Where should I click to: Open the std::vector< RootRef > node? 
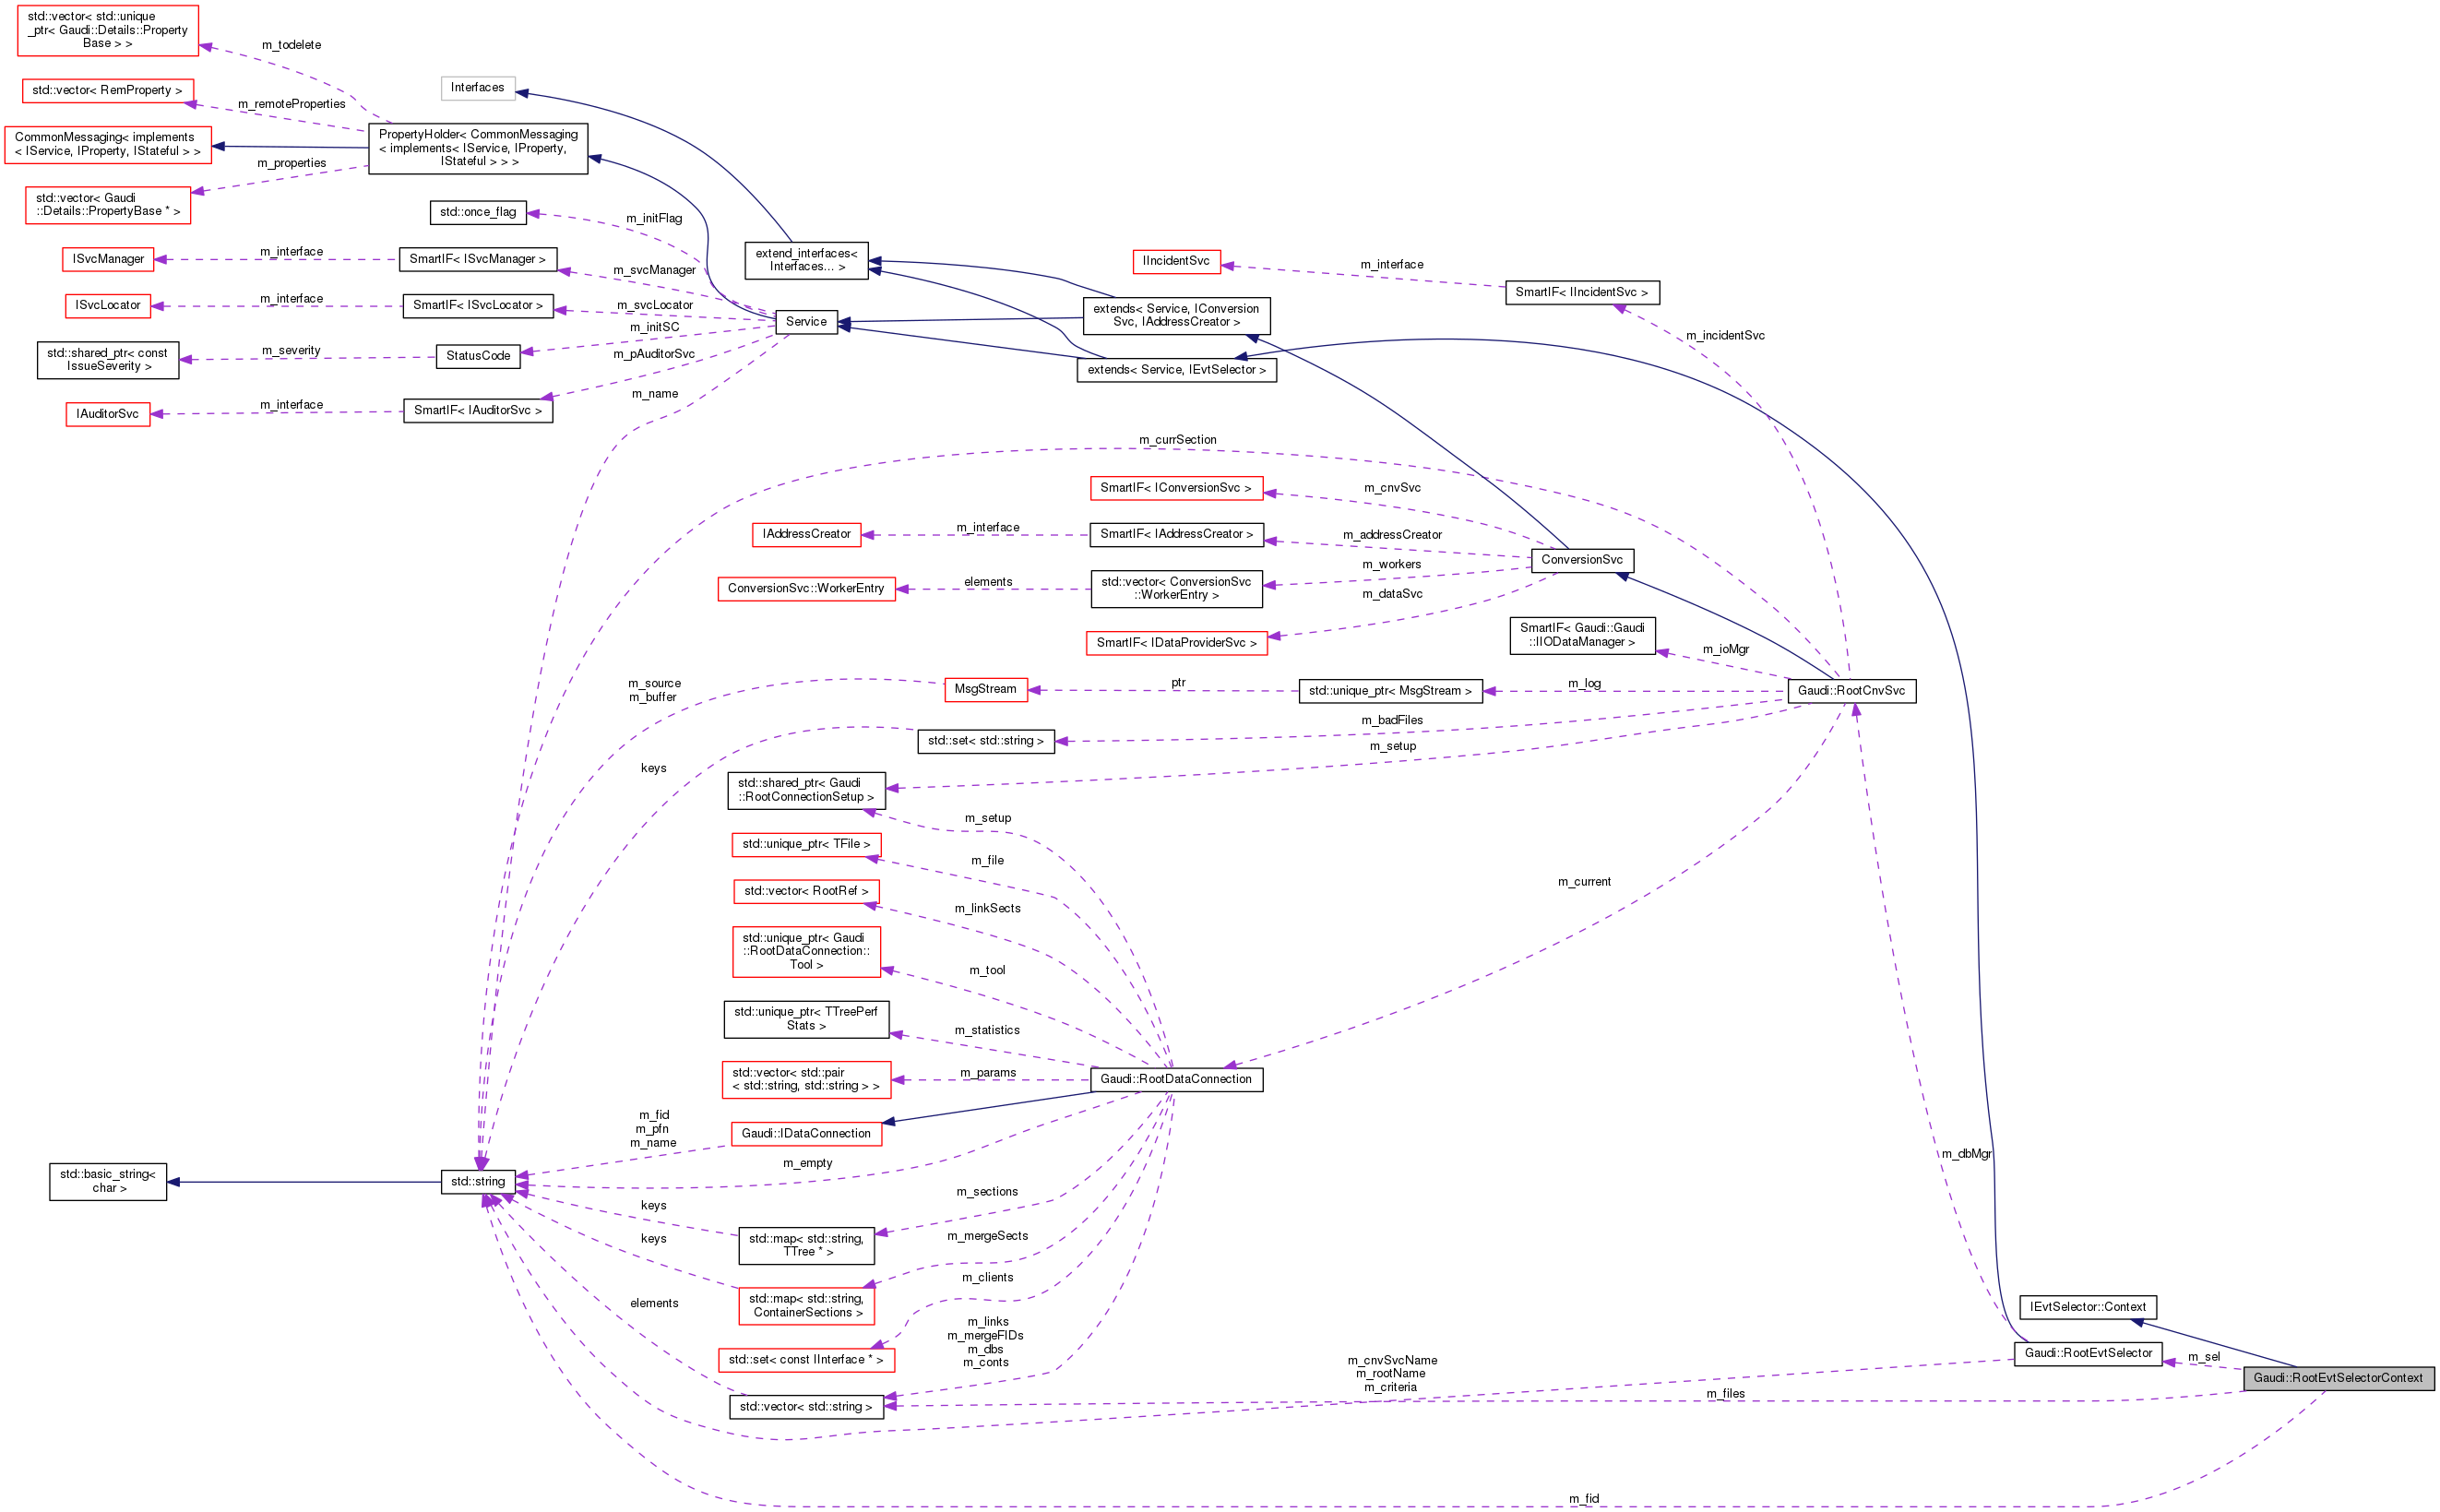pos(806,892)
